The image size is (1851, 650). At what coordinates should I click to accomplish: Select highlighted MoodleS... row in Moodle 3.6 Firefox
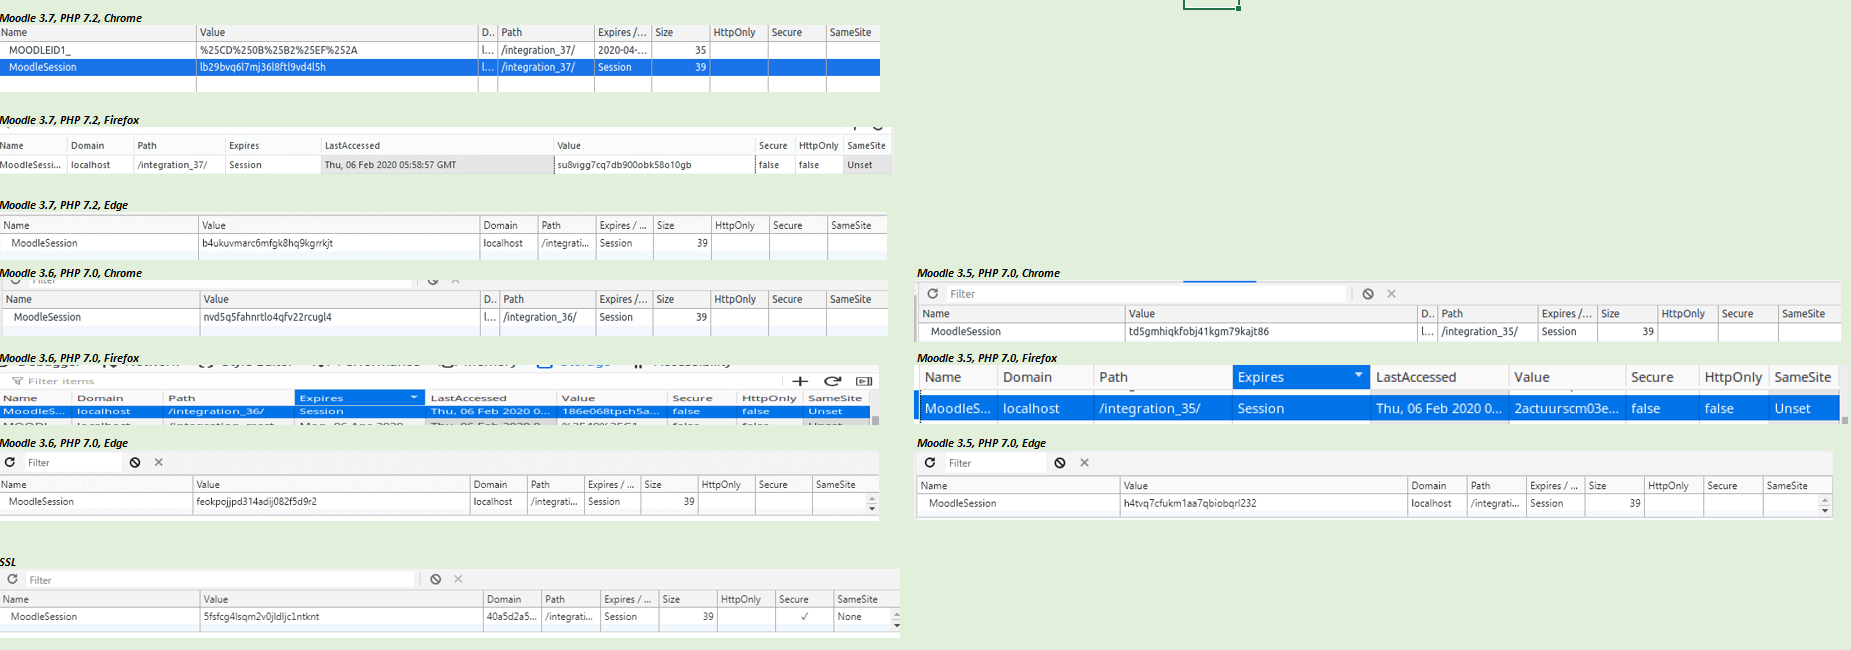(434, 411)
